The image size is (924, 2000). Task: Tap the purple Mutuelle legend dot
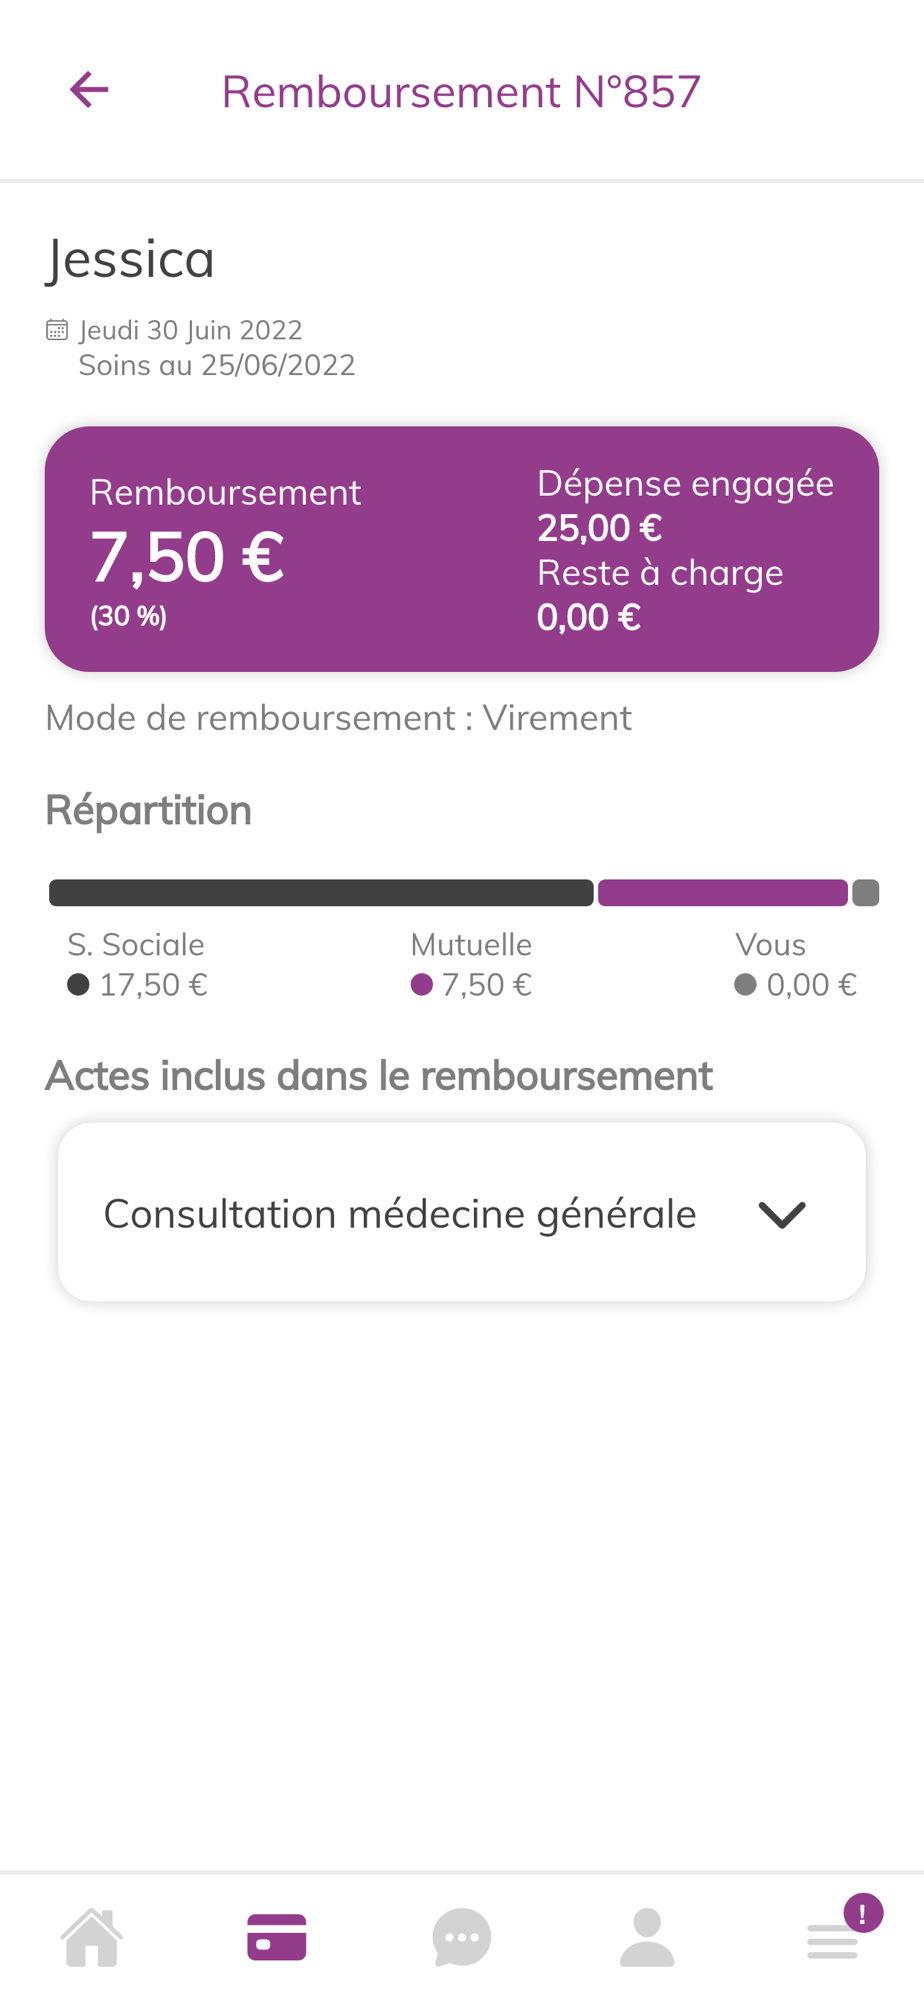coord(422,985)
